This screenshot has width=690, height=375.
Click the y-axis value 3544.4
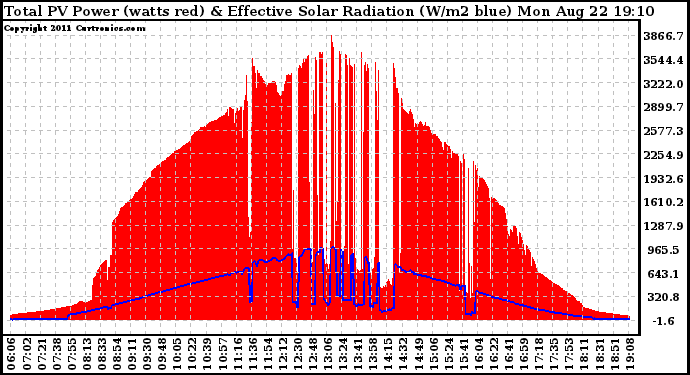(x=663, y=60)
